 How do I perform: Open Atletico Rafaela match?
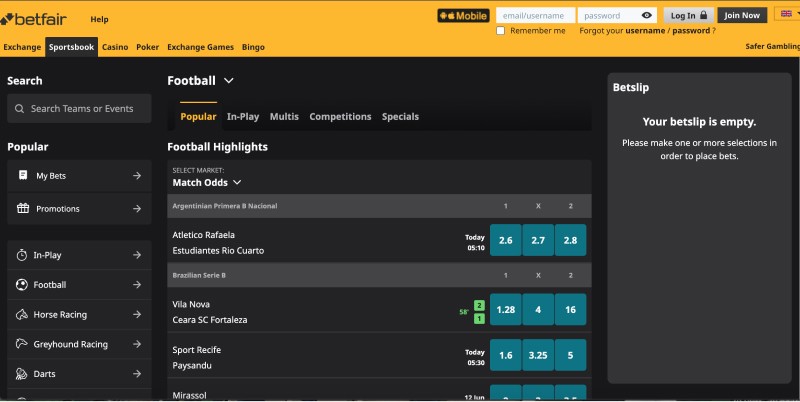pyautogui.click(x=218, y=242)
